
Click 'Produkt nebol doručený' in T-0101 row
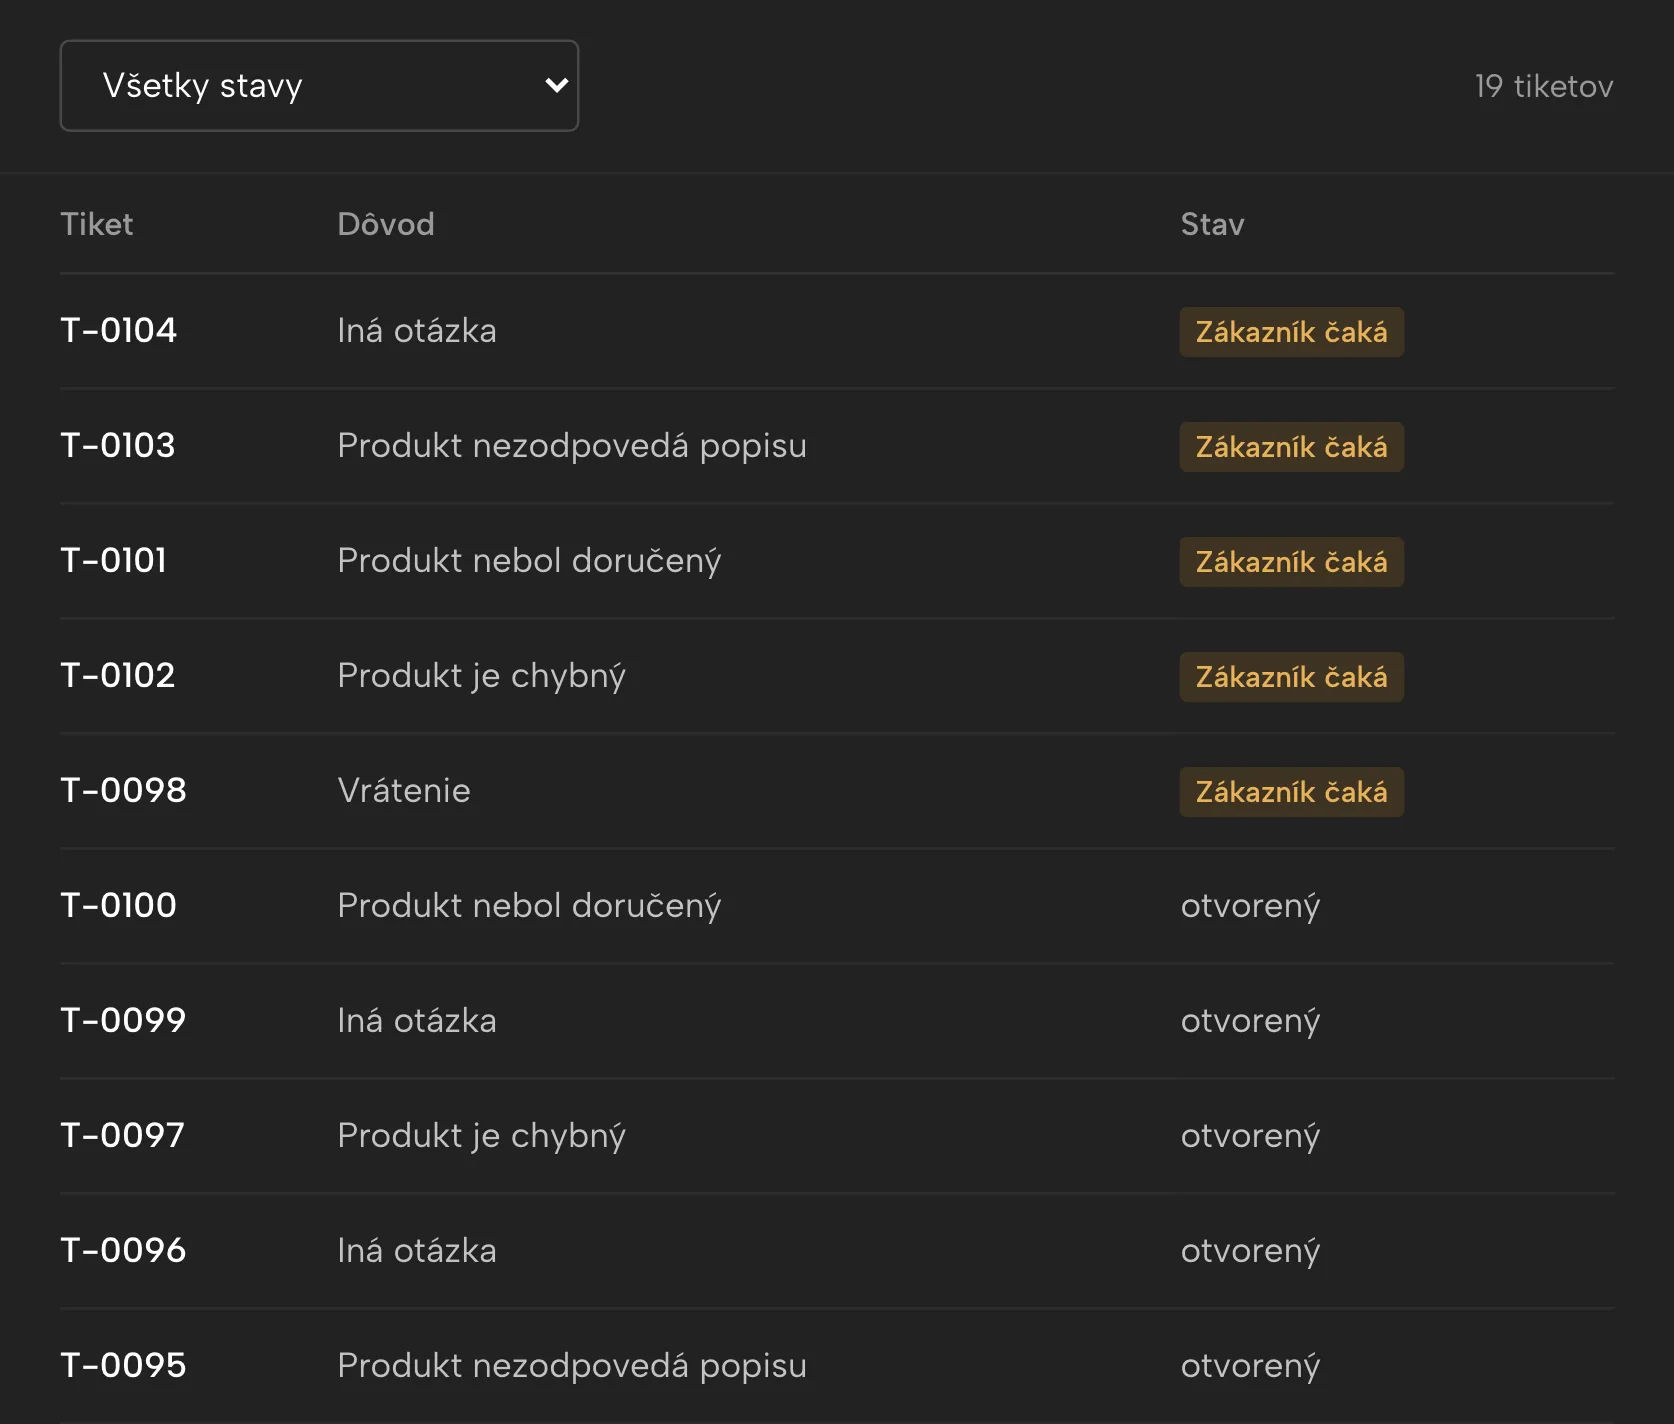[x=529, y=561]
